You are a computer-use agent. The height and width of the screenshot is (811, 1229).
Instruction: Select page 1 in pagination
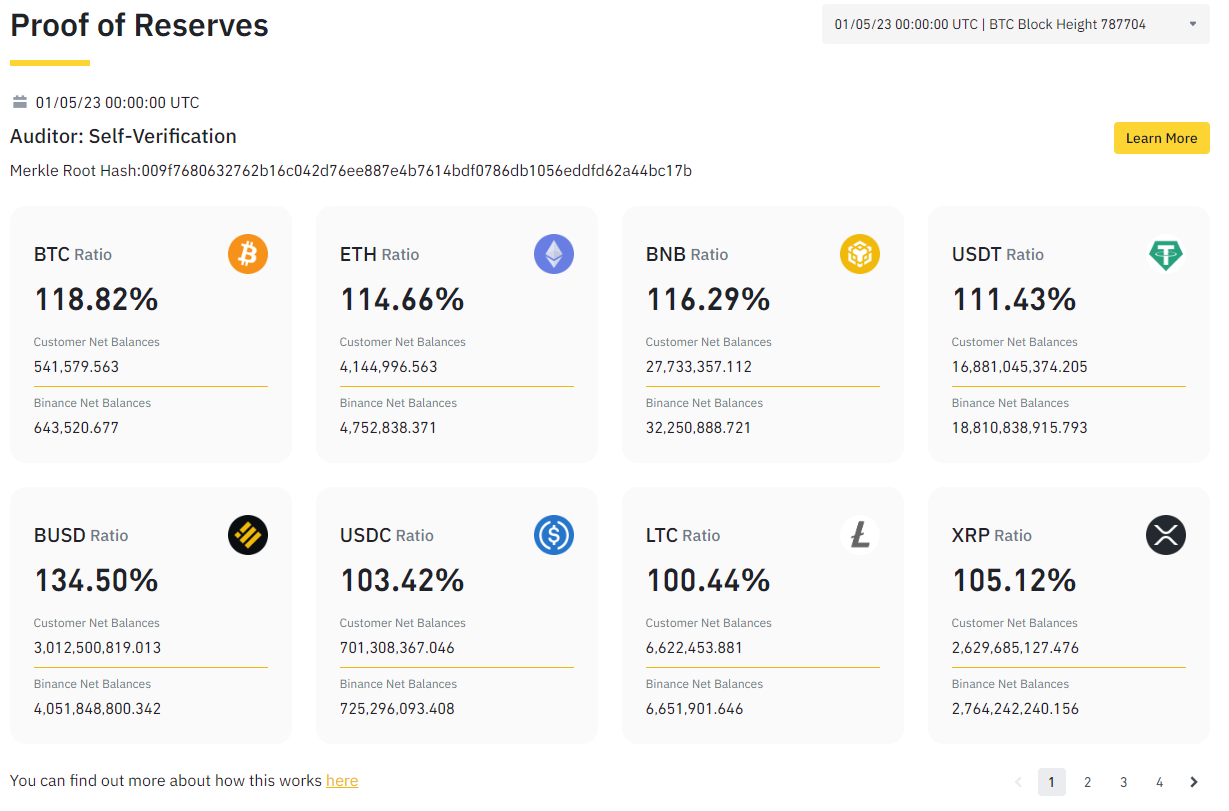(1052, 782)
